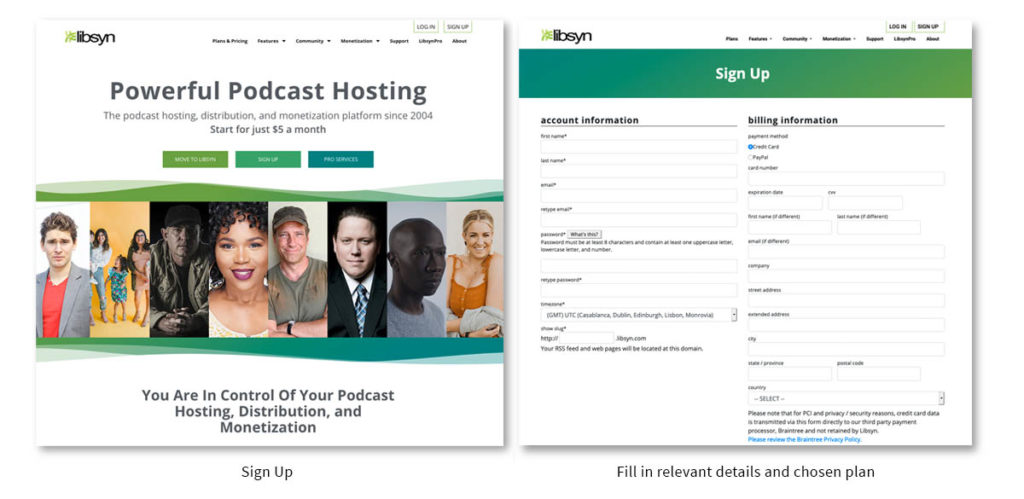Screen dimensions: 1024x499
Task: Click the PRO SERVICES button
Action: 341,159
